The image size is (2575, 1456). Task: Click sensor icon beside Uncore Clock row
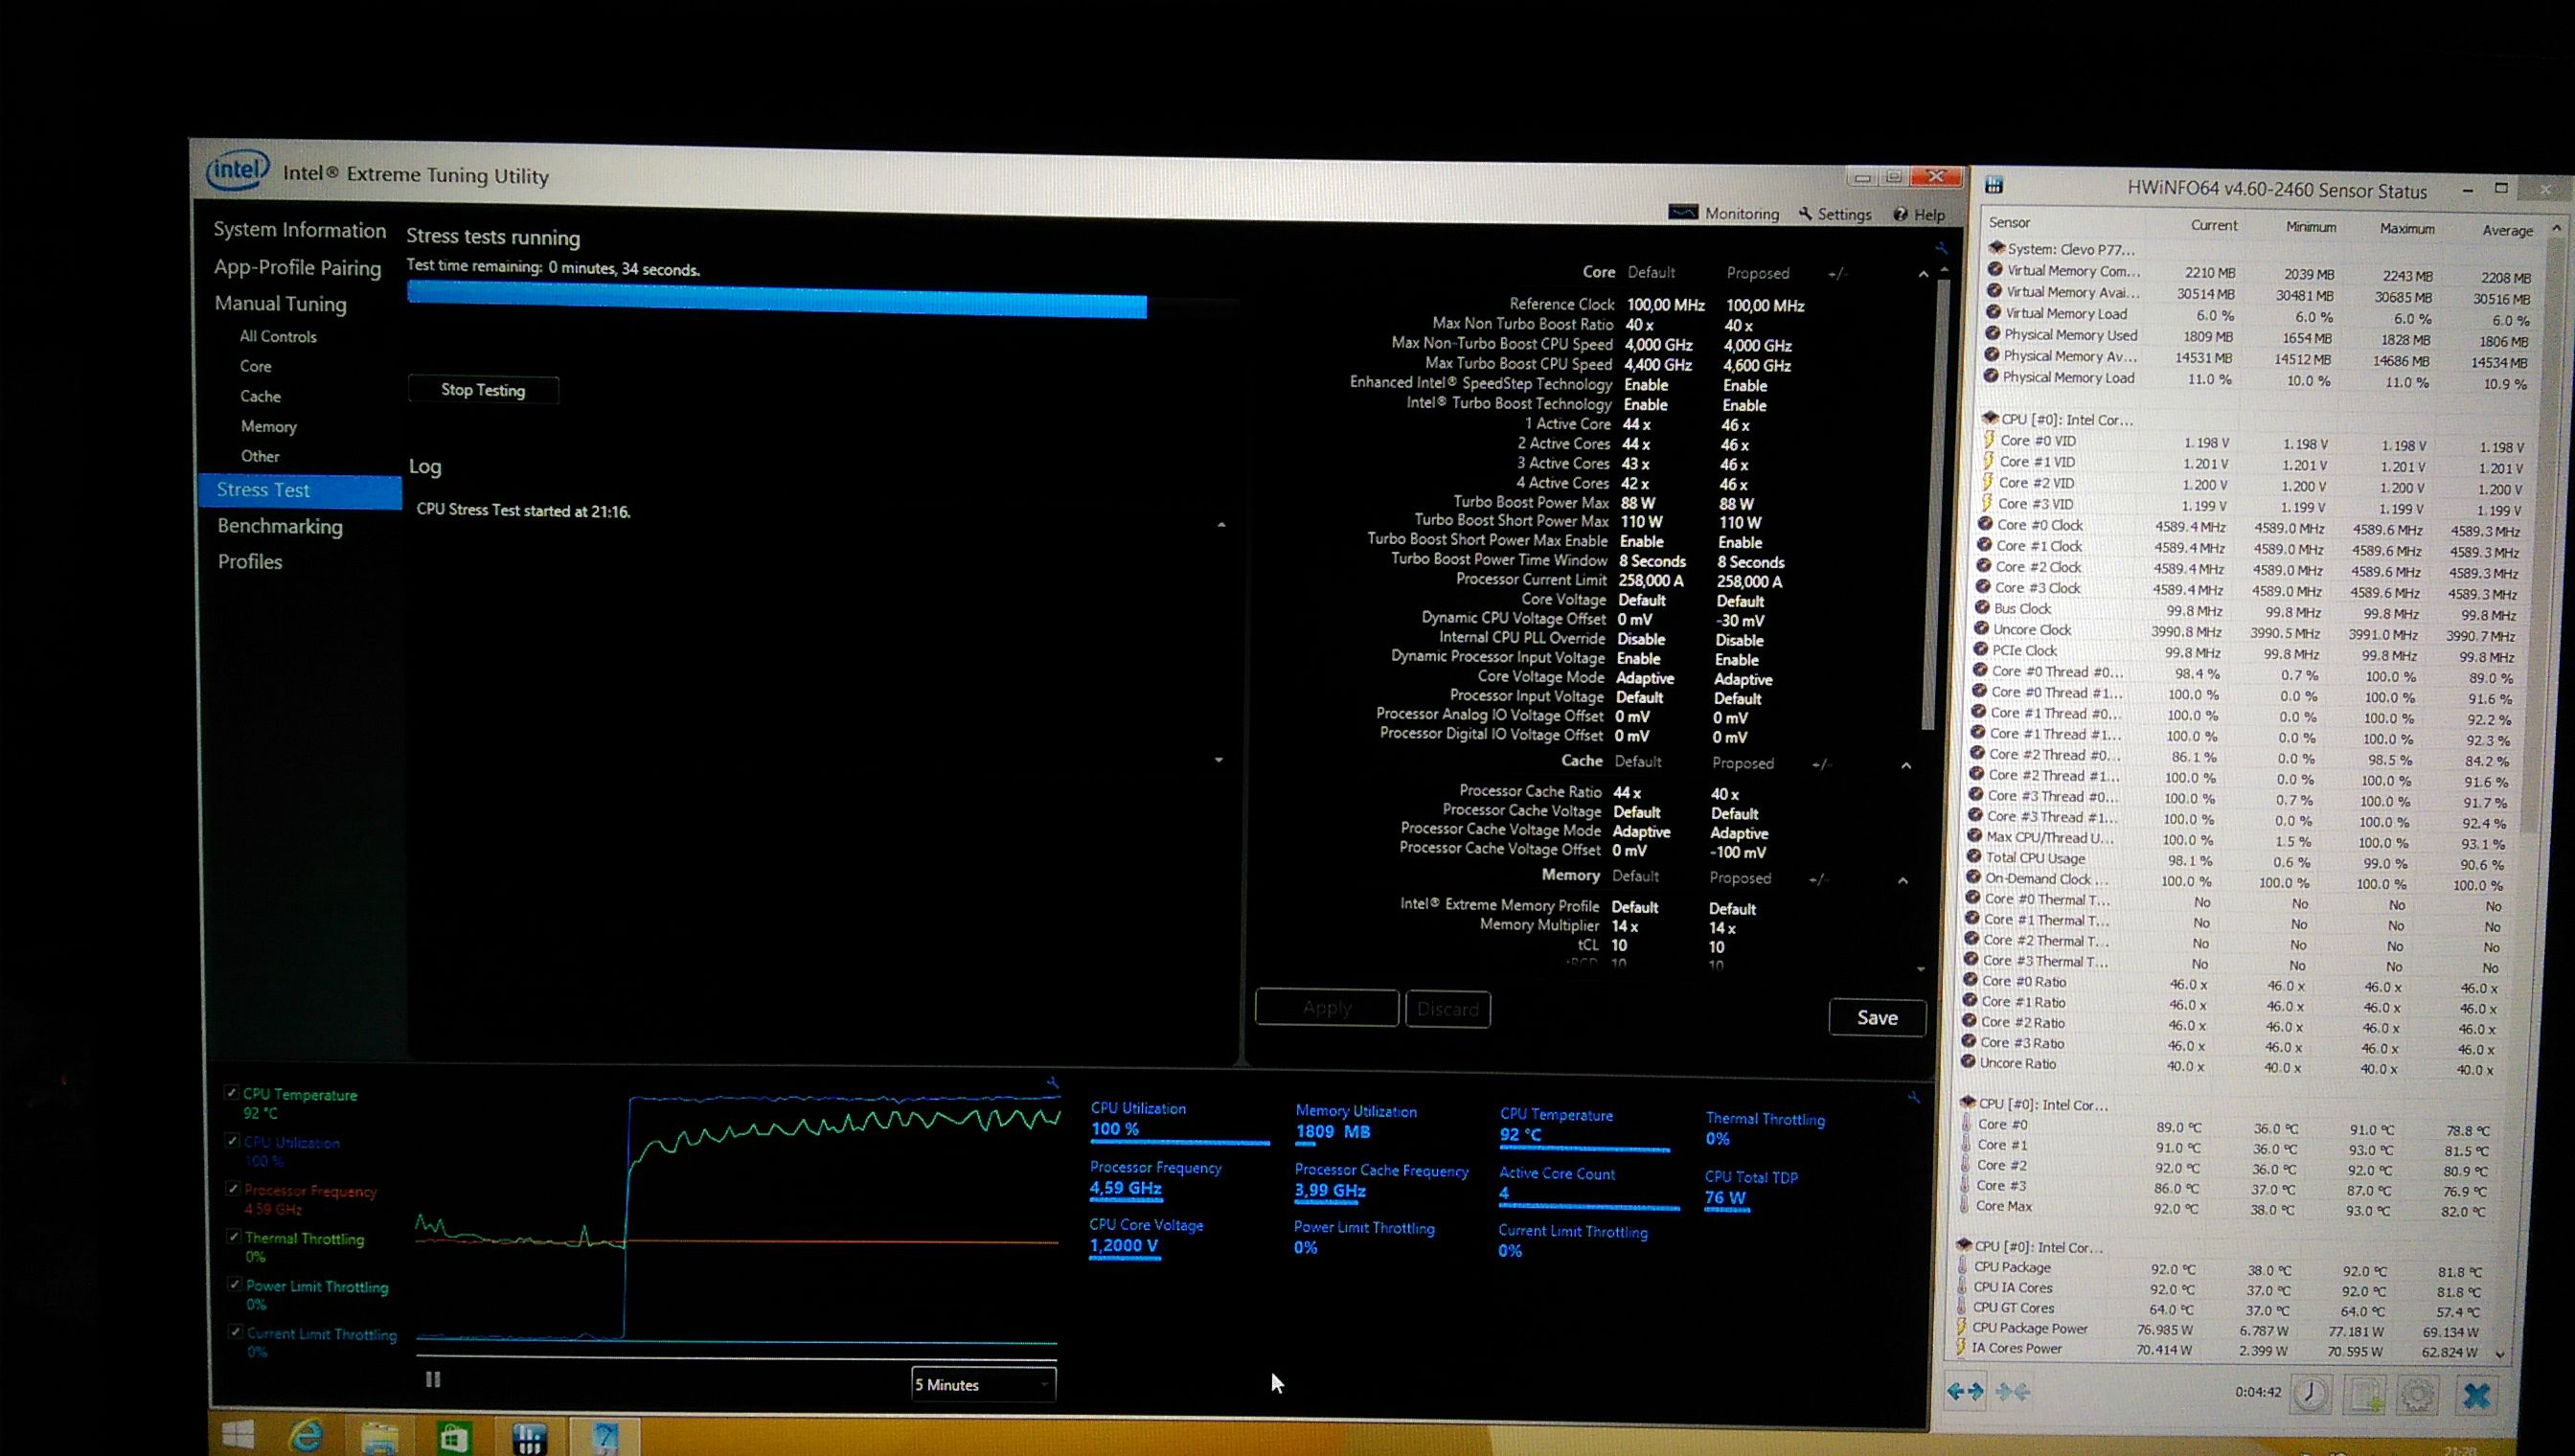pos(1981,629)
